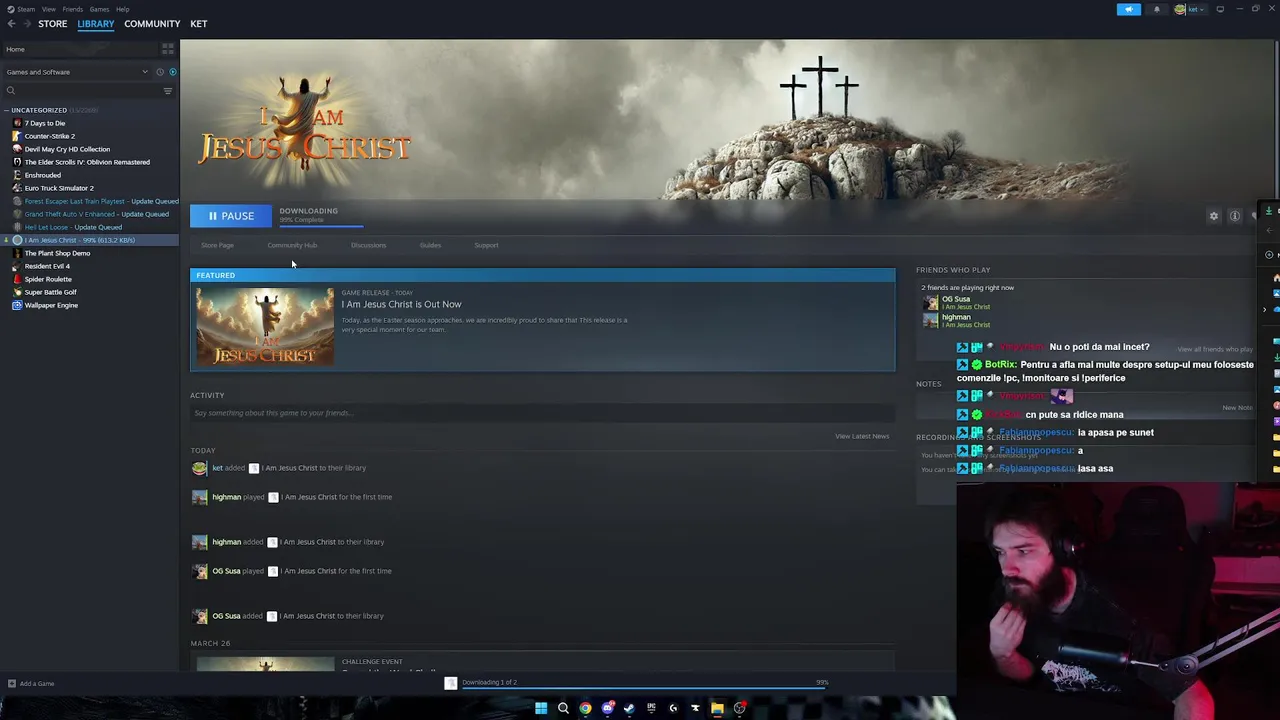Select Enshrouded in library list

coord(42,175)
